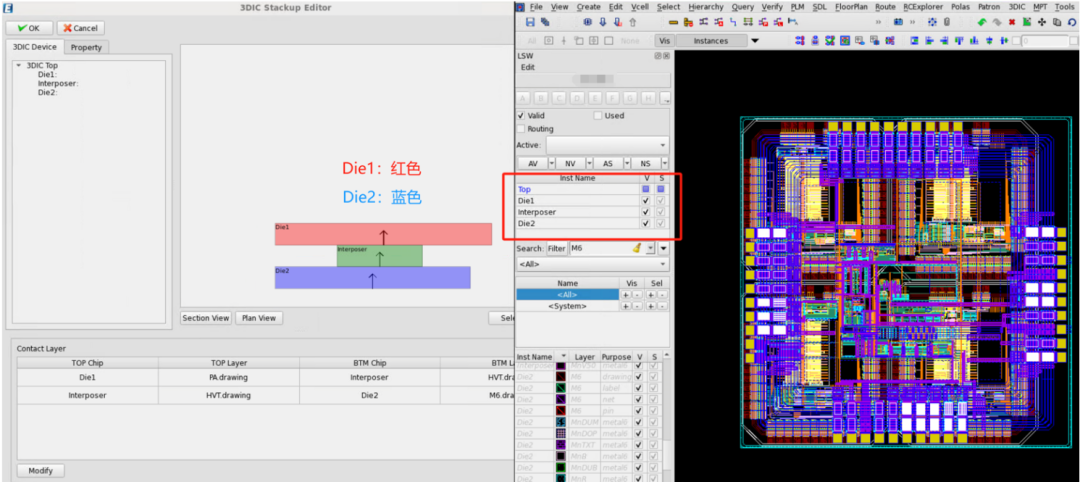Click the blue down-arrow descend icon
This screenshot has height=482, width=1080.
click(x=603, y=22)
